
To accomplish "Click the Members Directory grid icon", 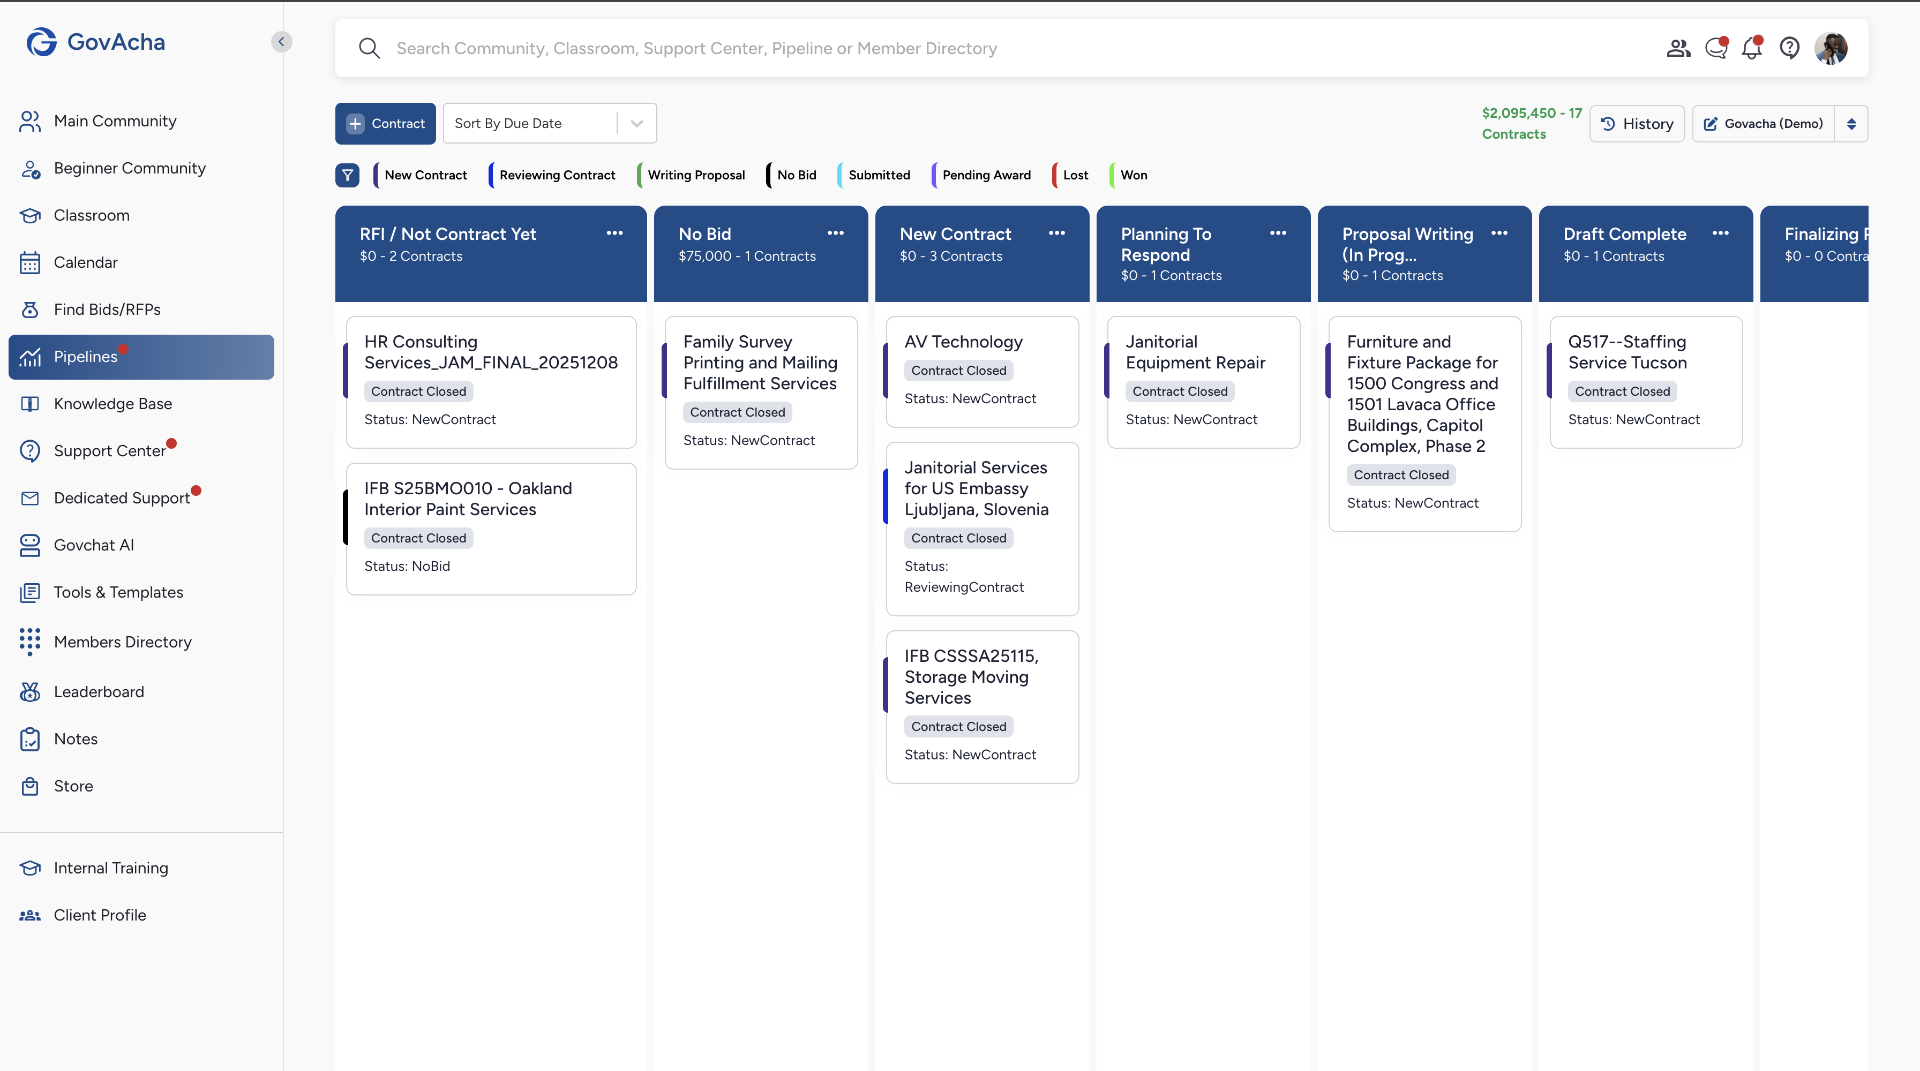I will pos(30,642).
